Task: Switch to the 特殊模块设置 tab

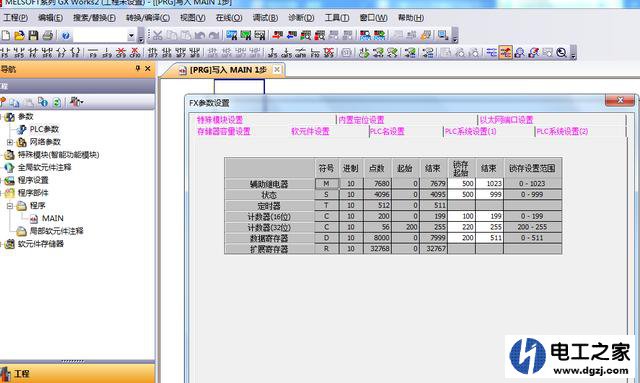Action: tap(220, 120)
